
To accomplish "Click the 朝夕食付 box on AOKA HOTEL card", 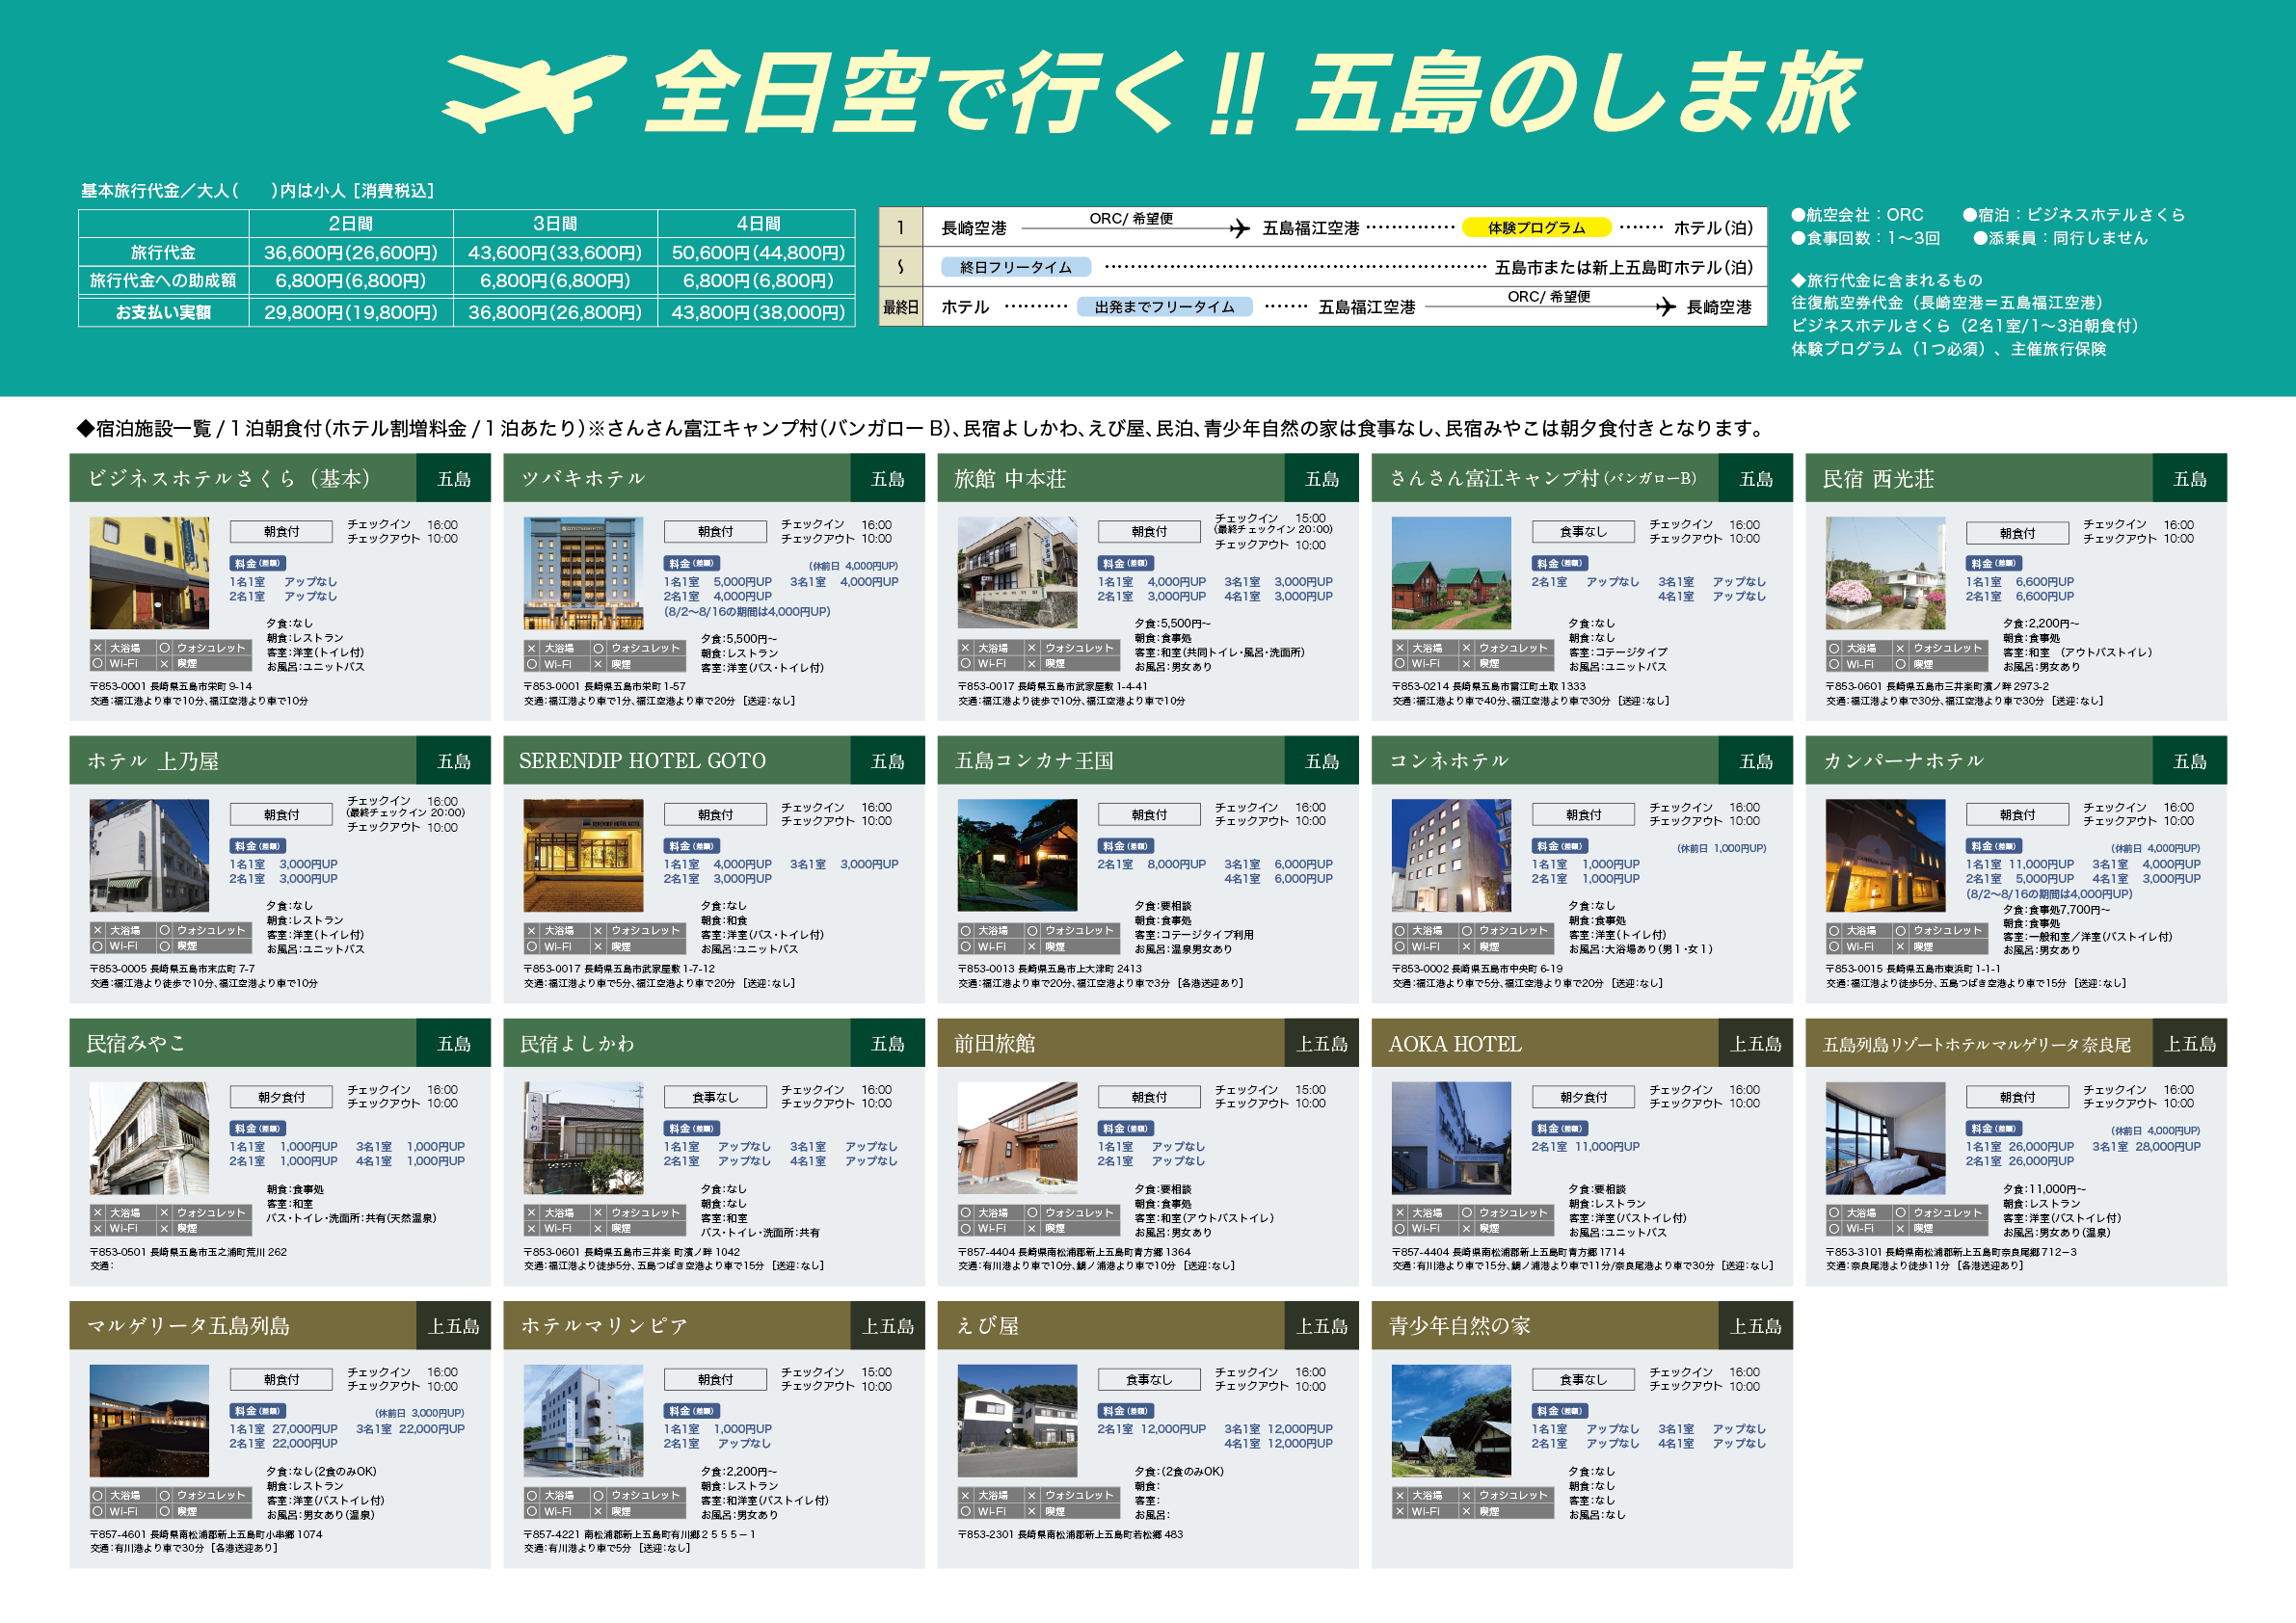I will (1583, 1097).
